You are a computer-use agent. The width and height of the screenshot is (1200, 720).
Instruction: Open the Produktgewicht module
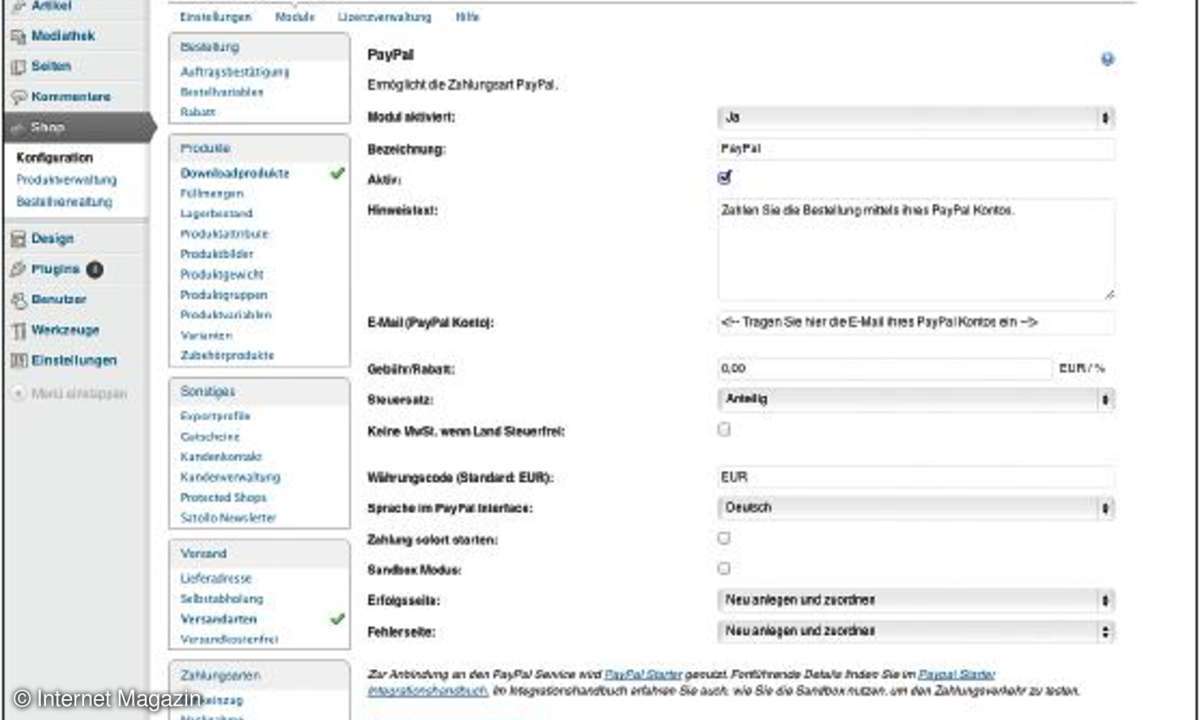[x=222, y=274]
